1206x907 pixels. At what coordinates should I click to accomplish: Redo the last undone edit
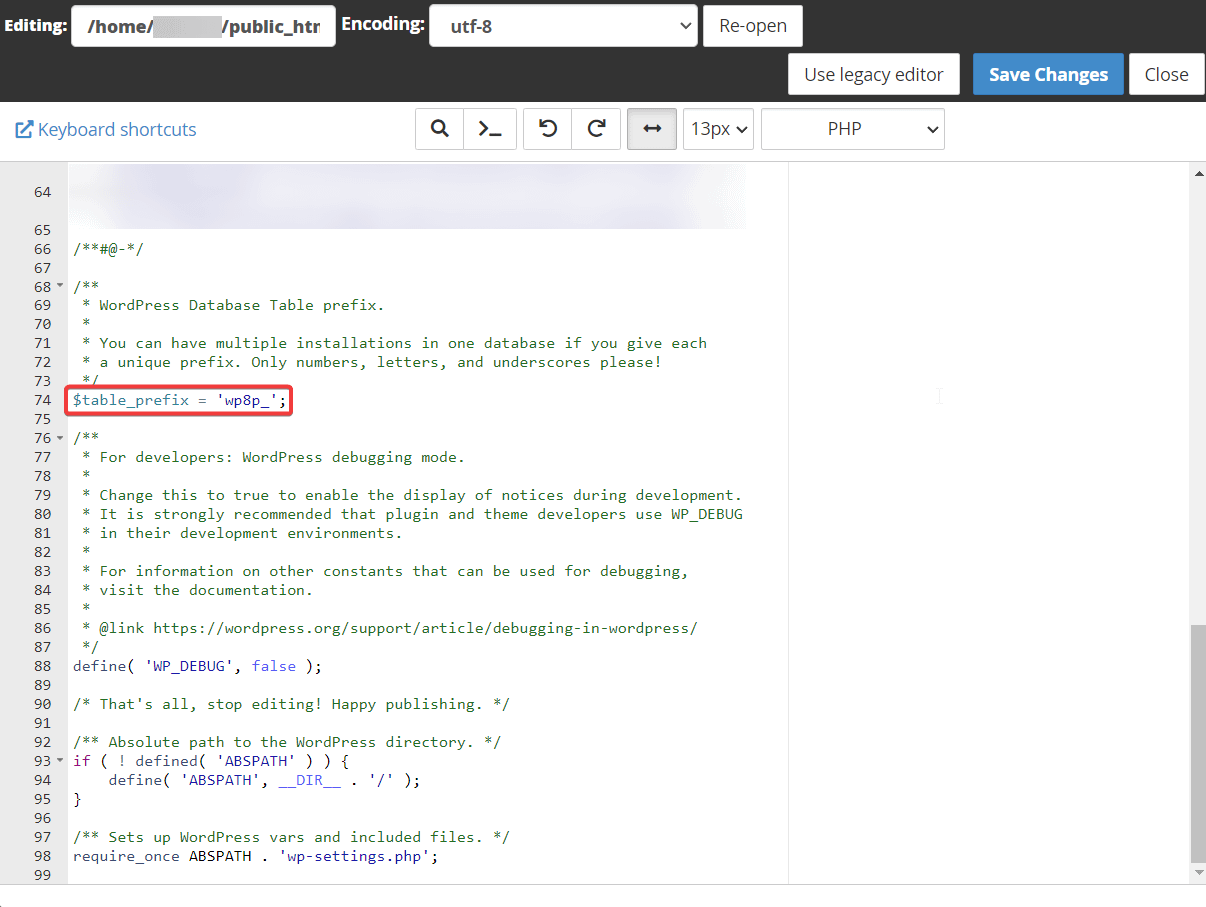[597, 129]
